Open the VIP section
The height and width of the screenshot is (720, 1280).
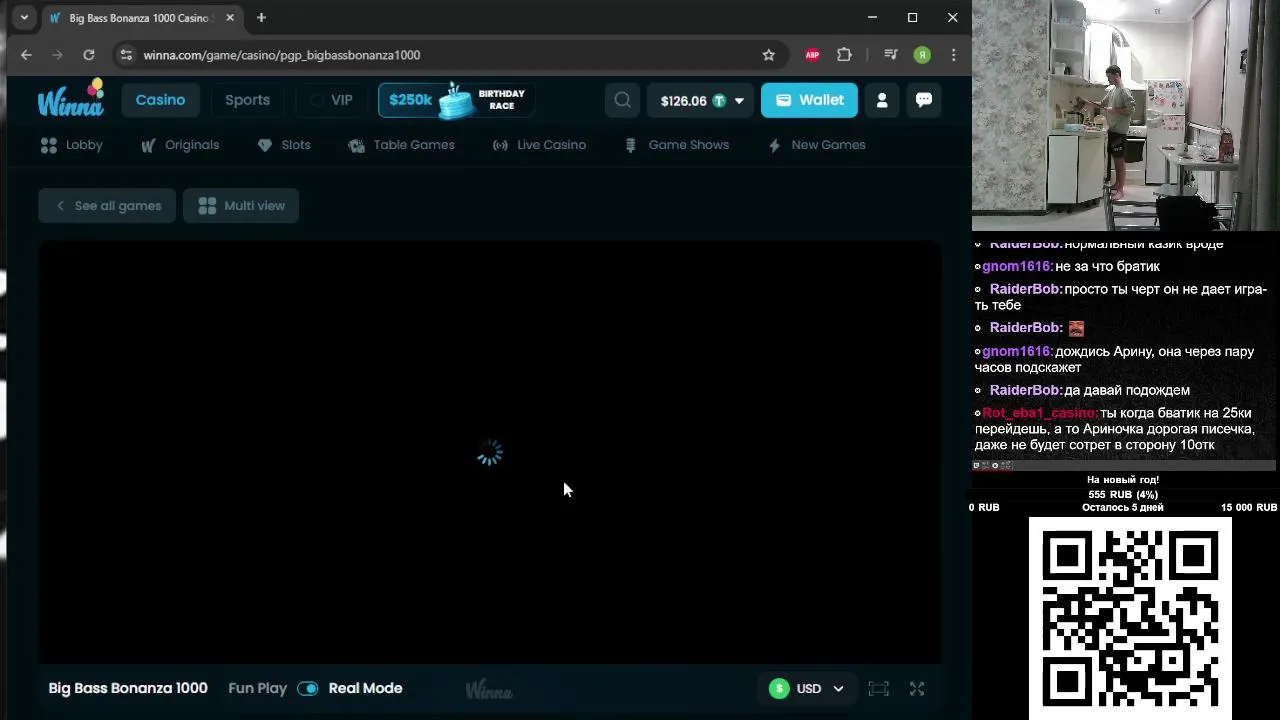point(332,100)
